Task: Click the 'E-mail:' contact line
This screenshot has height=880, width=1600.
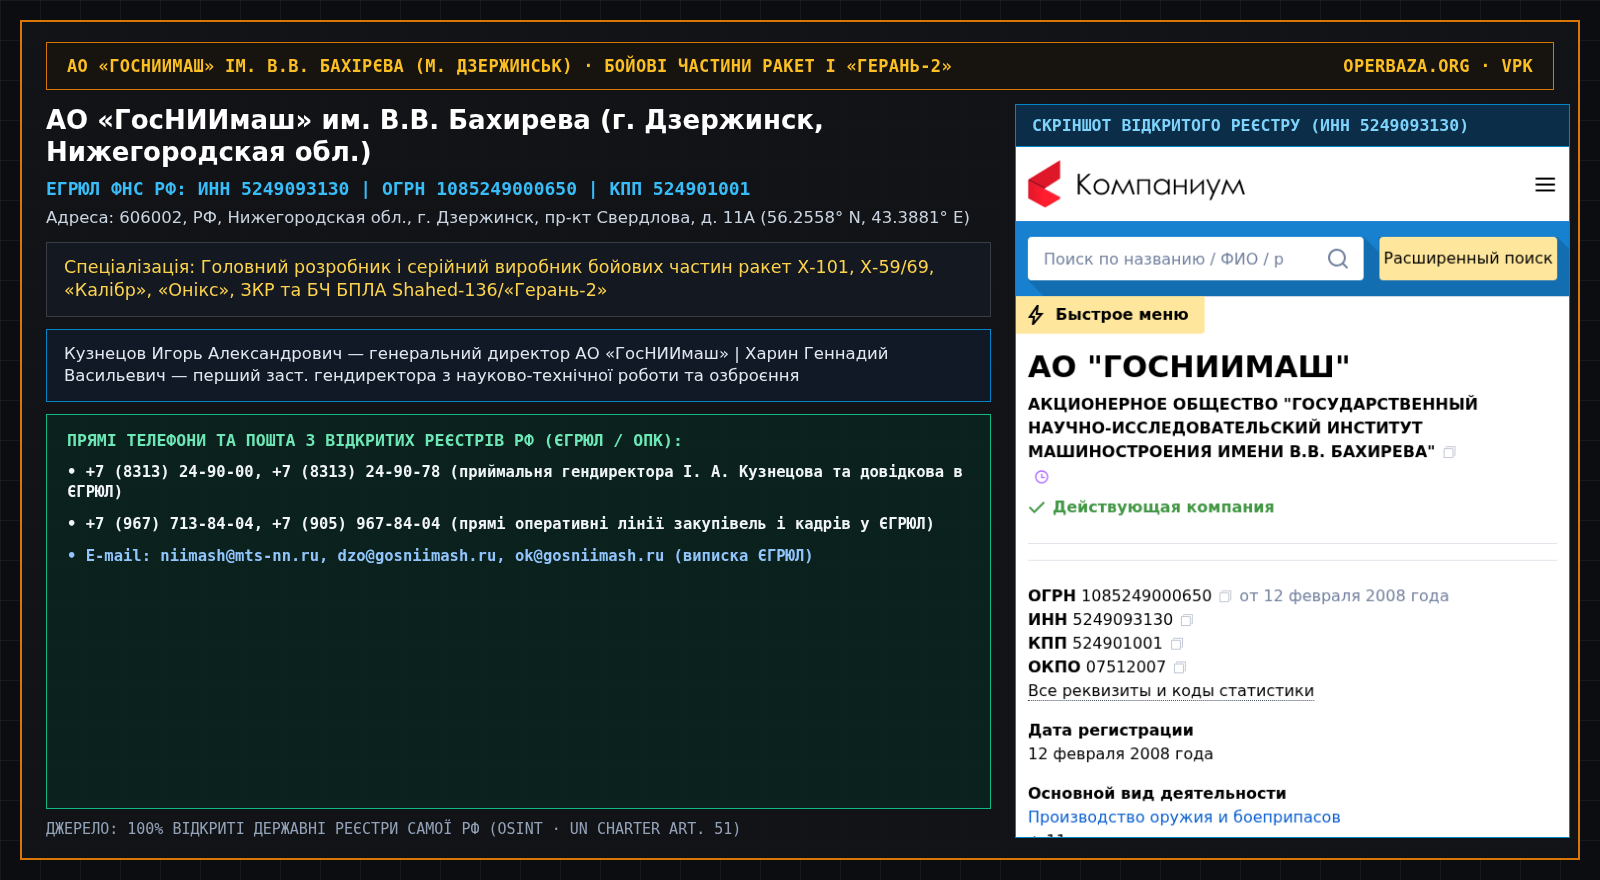Action: (440, 556)
